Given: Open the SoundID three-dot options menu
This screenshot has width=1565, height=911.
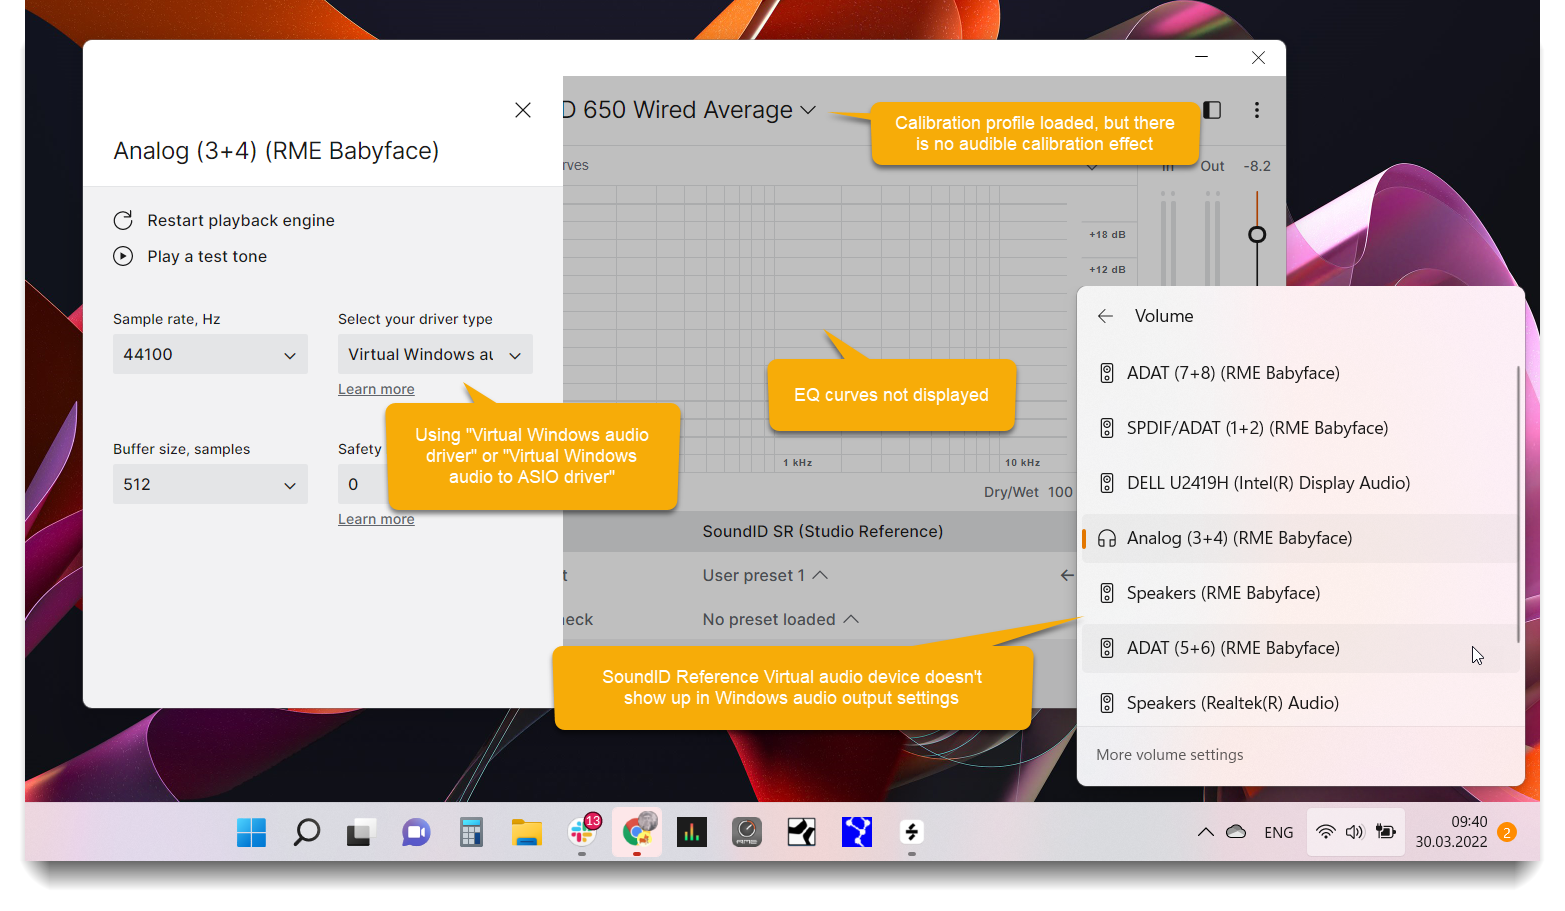Looking at the screenshot, I should point(1257,110).
